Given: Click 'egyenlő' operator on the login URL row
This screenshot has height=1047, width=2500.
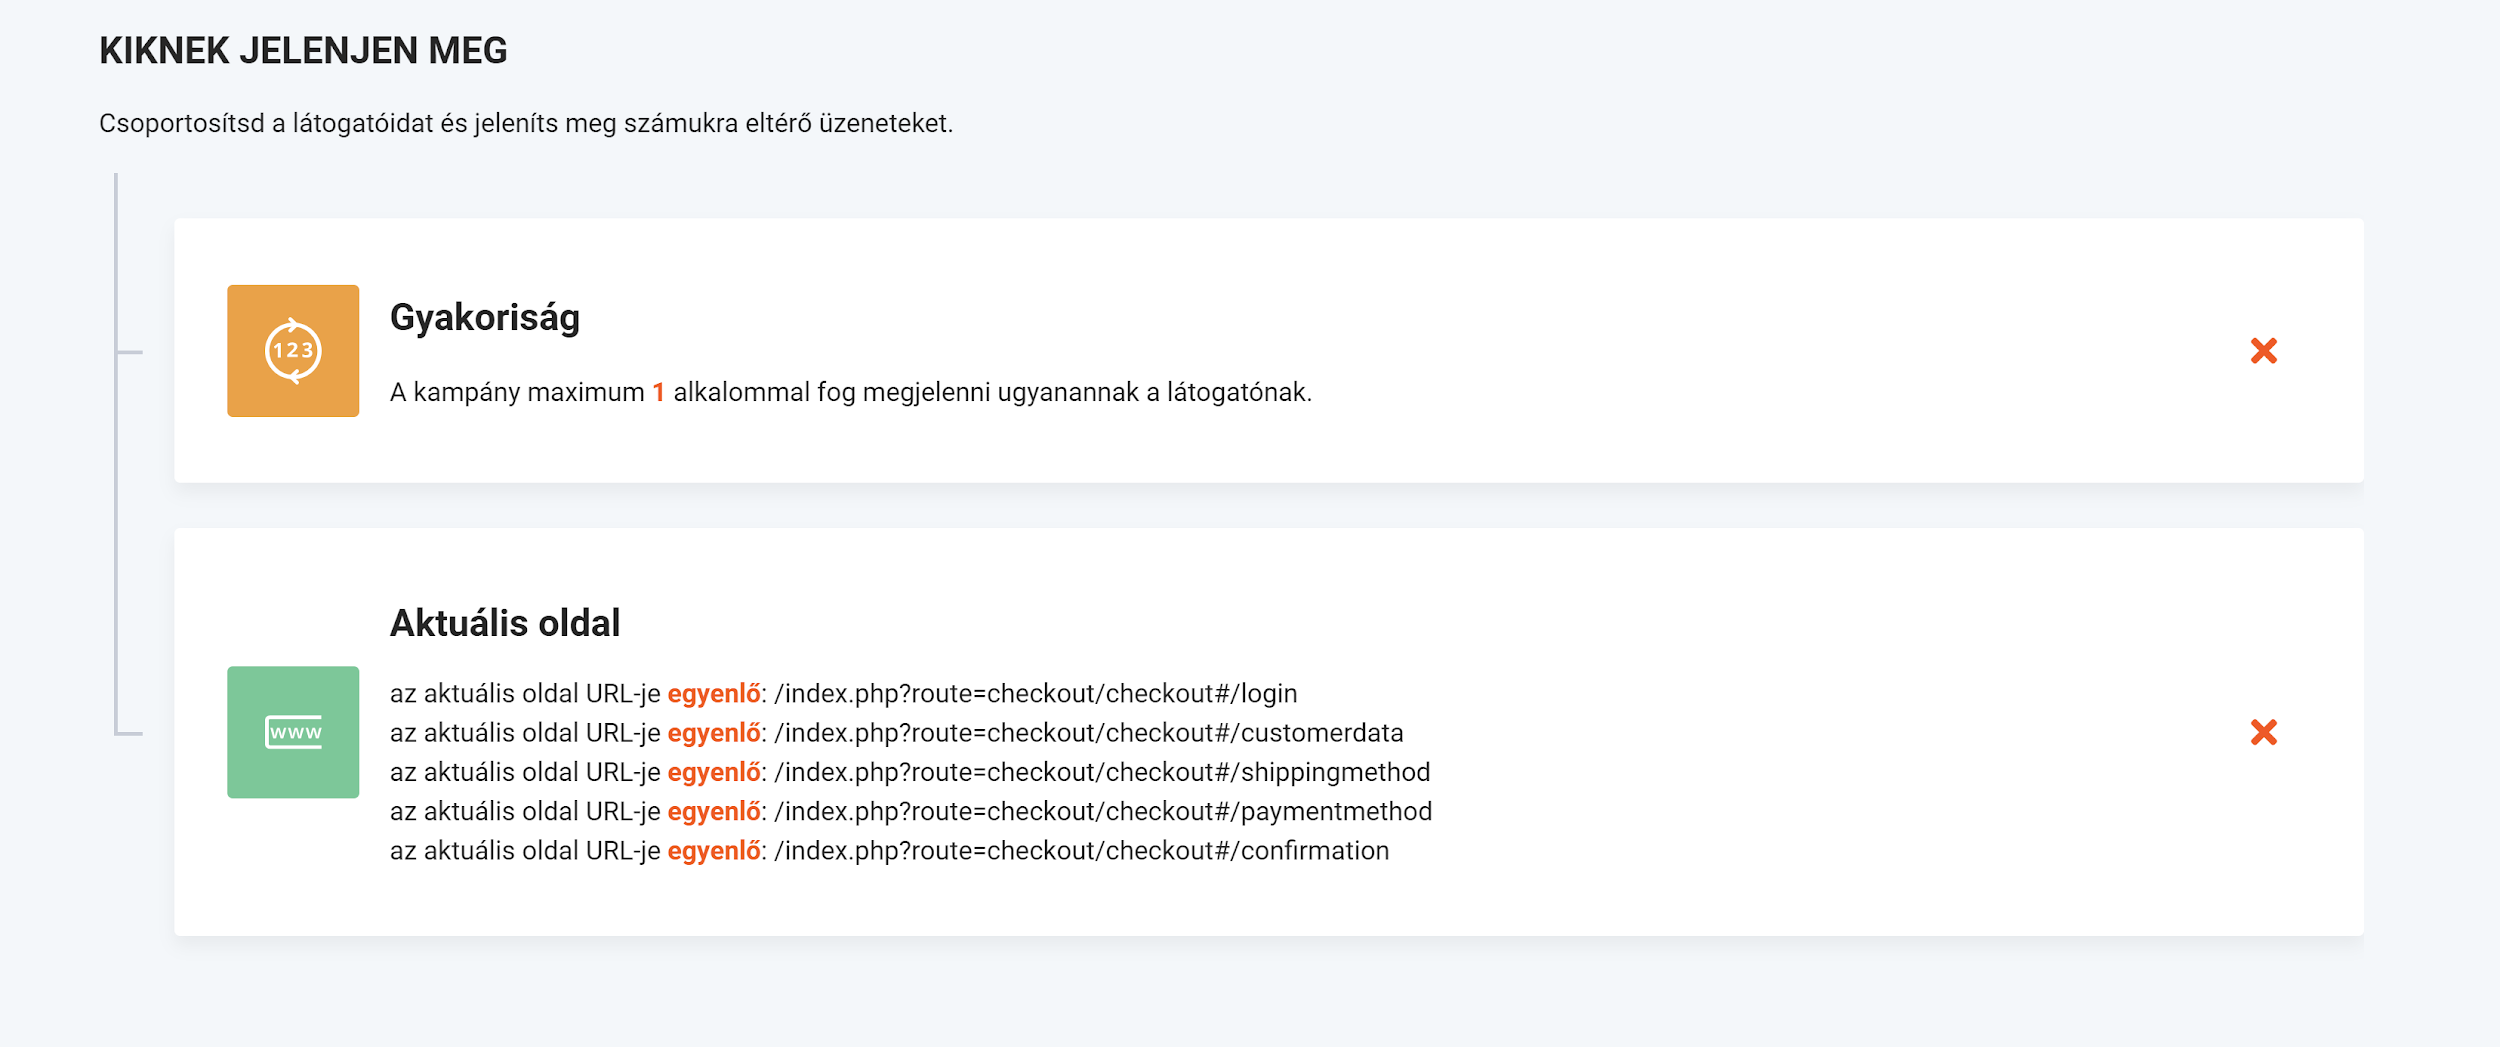Looking at the screenshot, I should (713, 694).
